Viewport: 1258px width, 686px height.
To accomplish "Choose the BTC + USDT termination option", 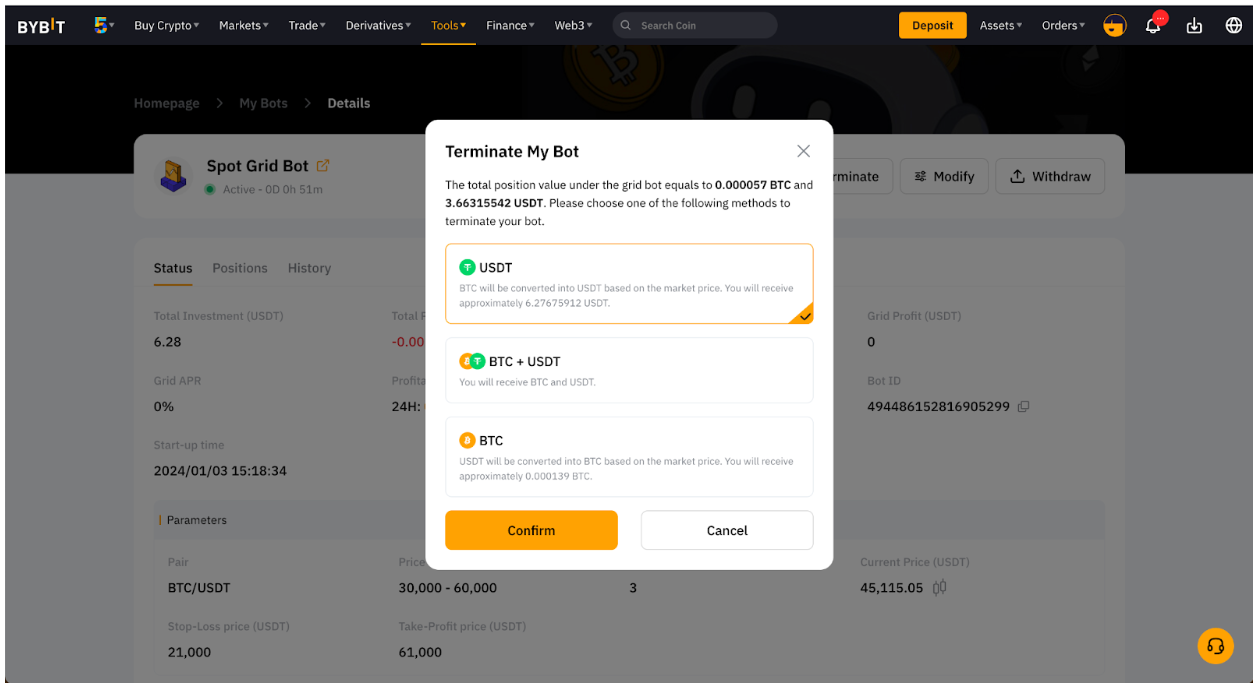I will (629, 370).
